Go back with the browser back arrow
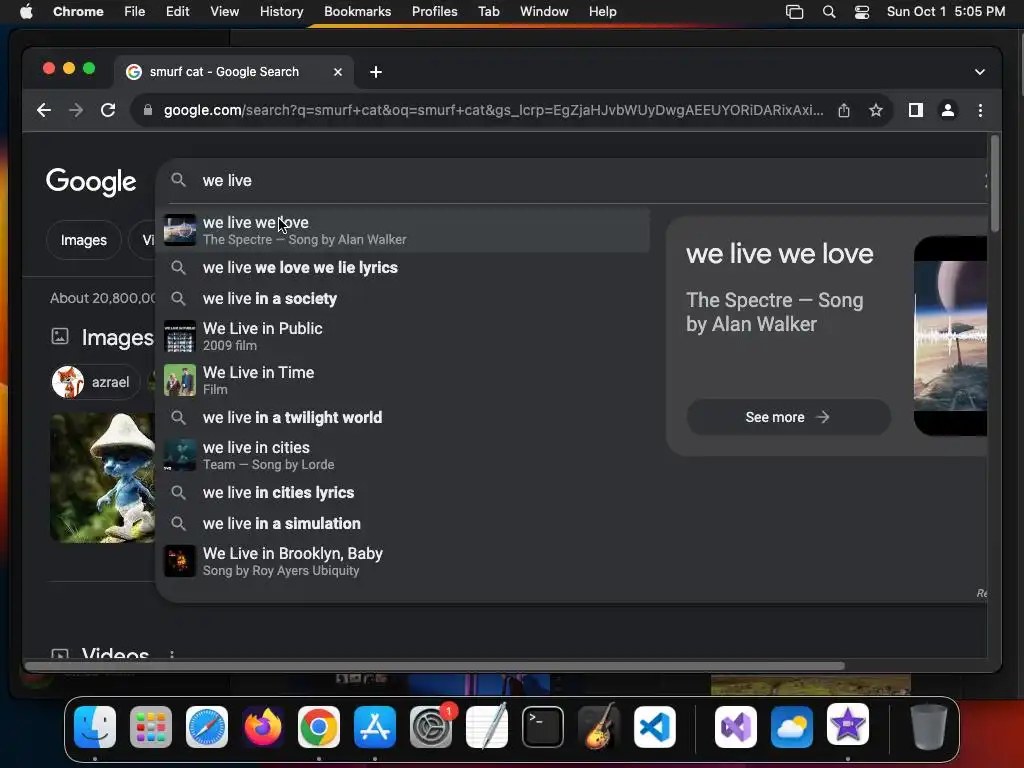Image resolution: width=1024 pixels, height=768 pixels. tap(44, 110)
